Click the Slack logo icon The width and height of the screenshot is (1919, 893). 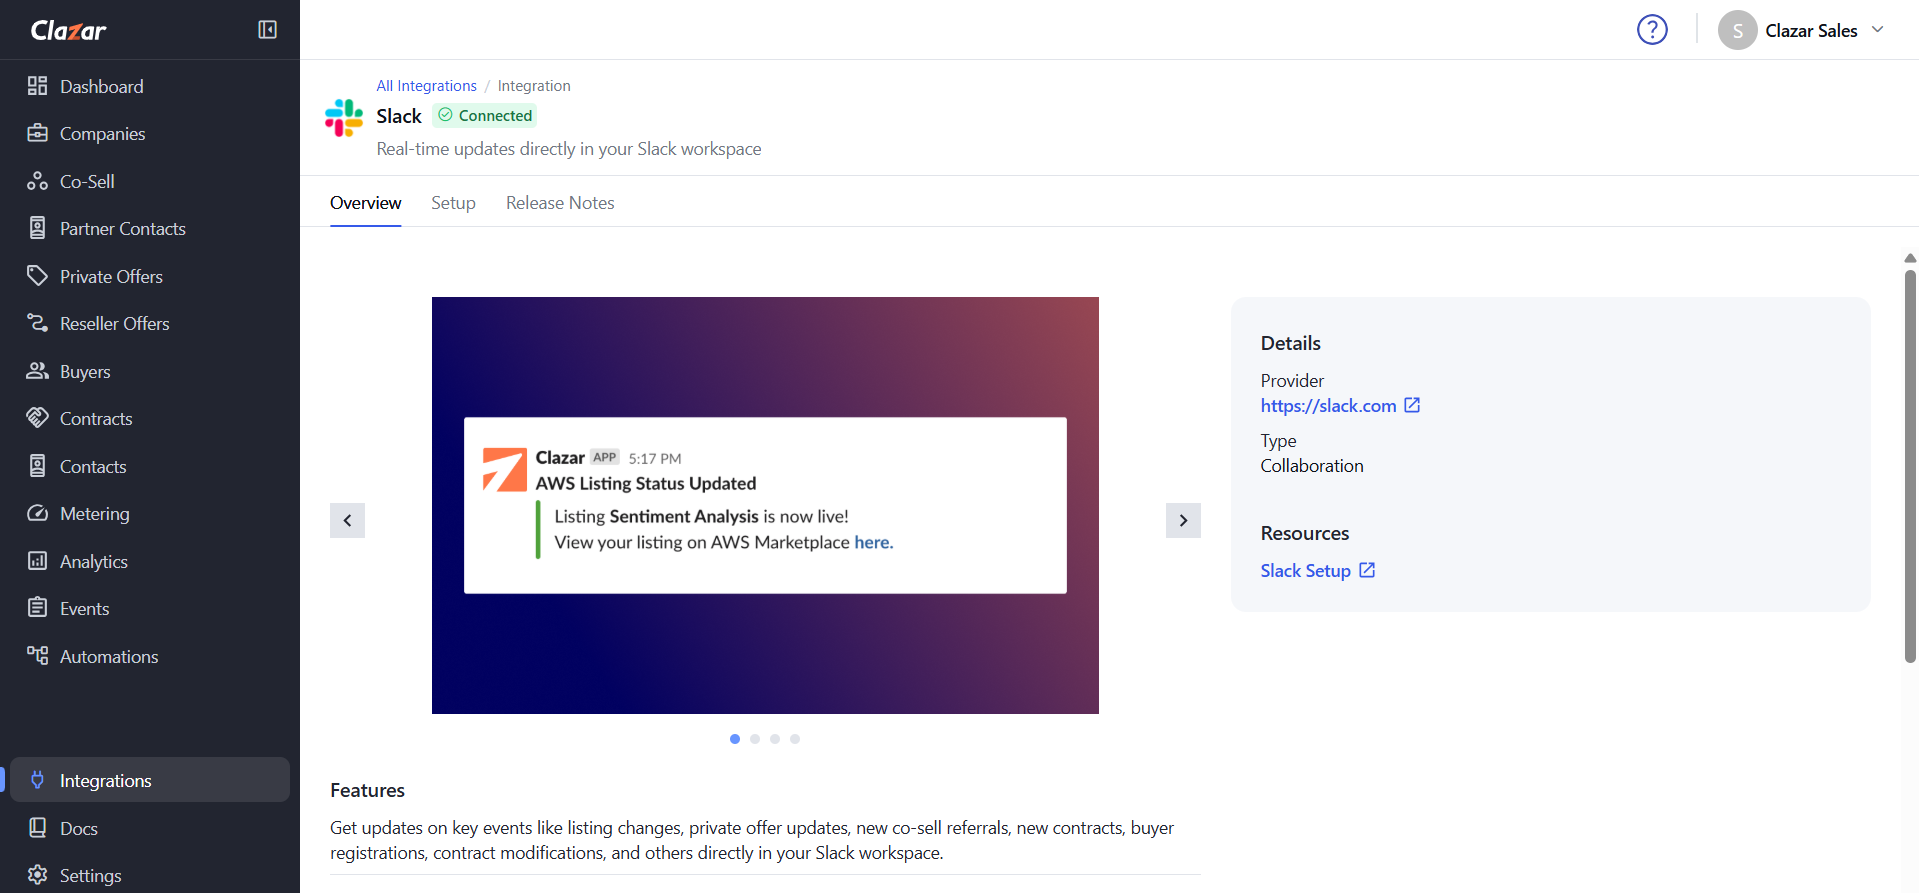click(x=344, y=117)
